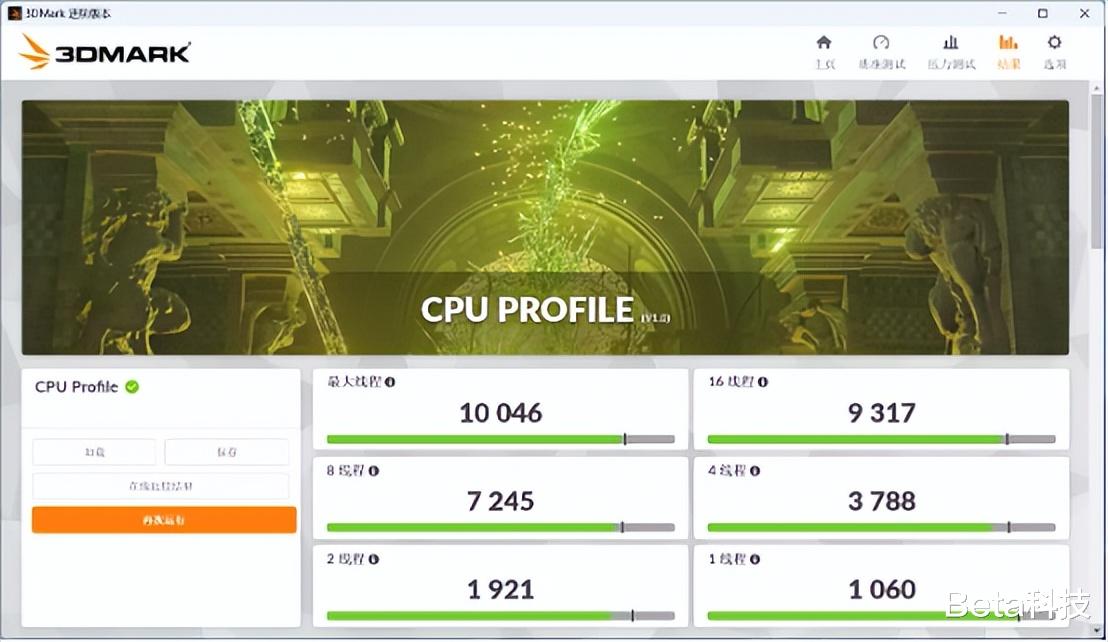Screen dimensions: 1108x642
Task: Show info for the 2 threads score
Action: (374, 559)
